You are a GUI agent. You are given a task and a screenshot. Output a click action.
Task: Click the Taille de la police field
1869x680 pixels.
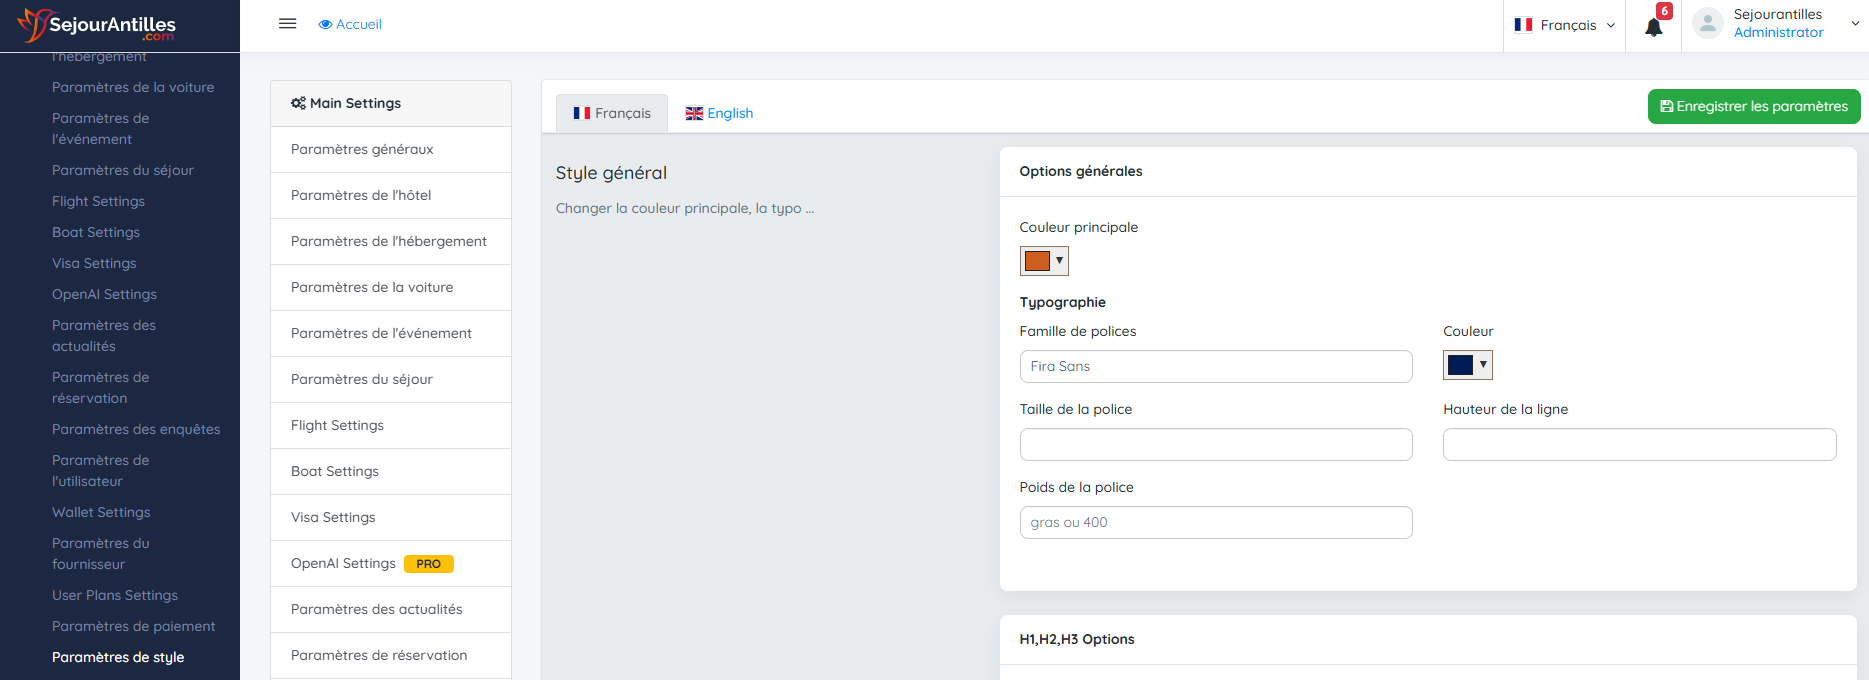click(1215, 445)
